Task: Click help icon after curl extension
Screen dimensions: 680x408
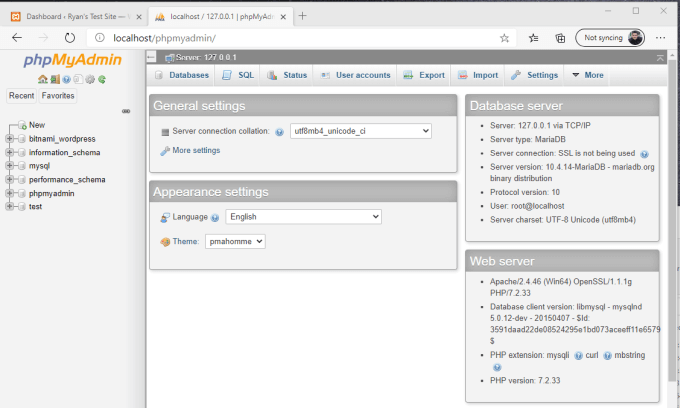Action: click(607, 356)
